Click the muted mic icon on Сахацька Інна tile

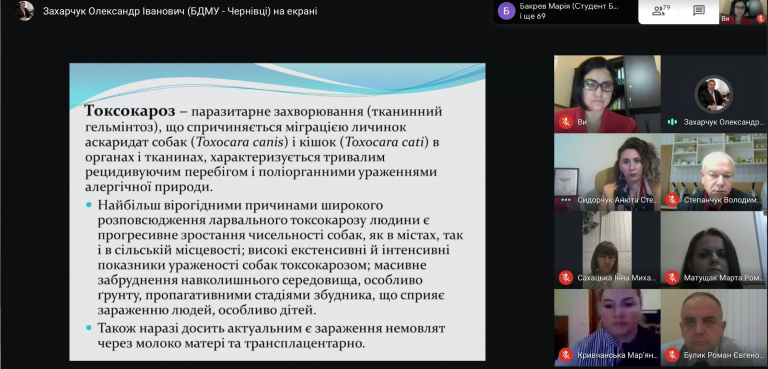pos(566,278)
